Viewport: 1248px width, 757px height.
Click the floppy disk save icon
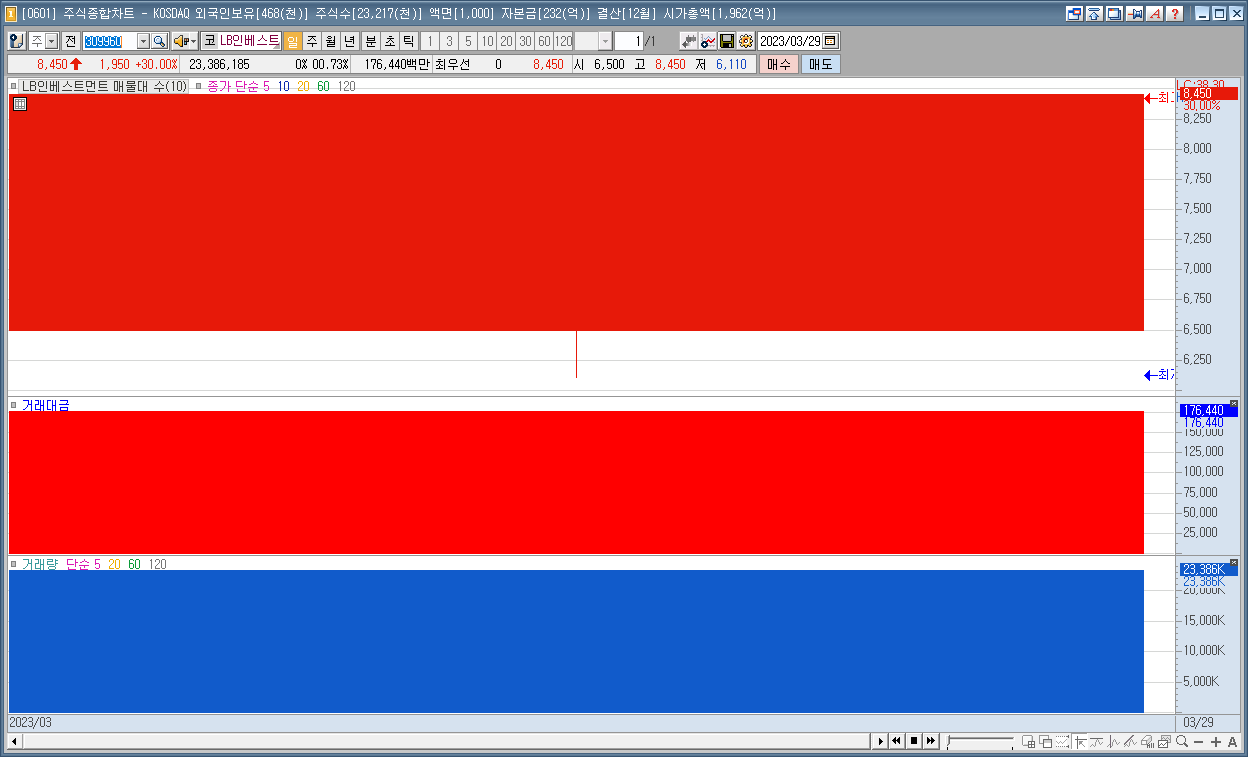[x=727, y=41]
